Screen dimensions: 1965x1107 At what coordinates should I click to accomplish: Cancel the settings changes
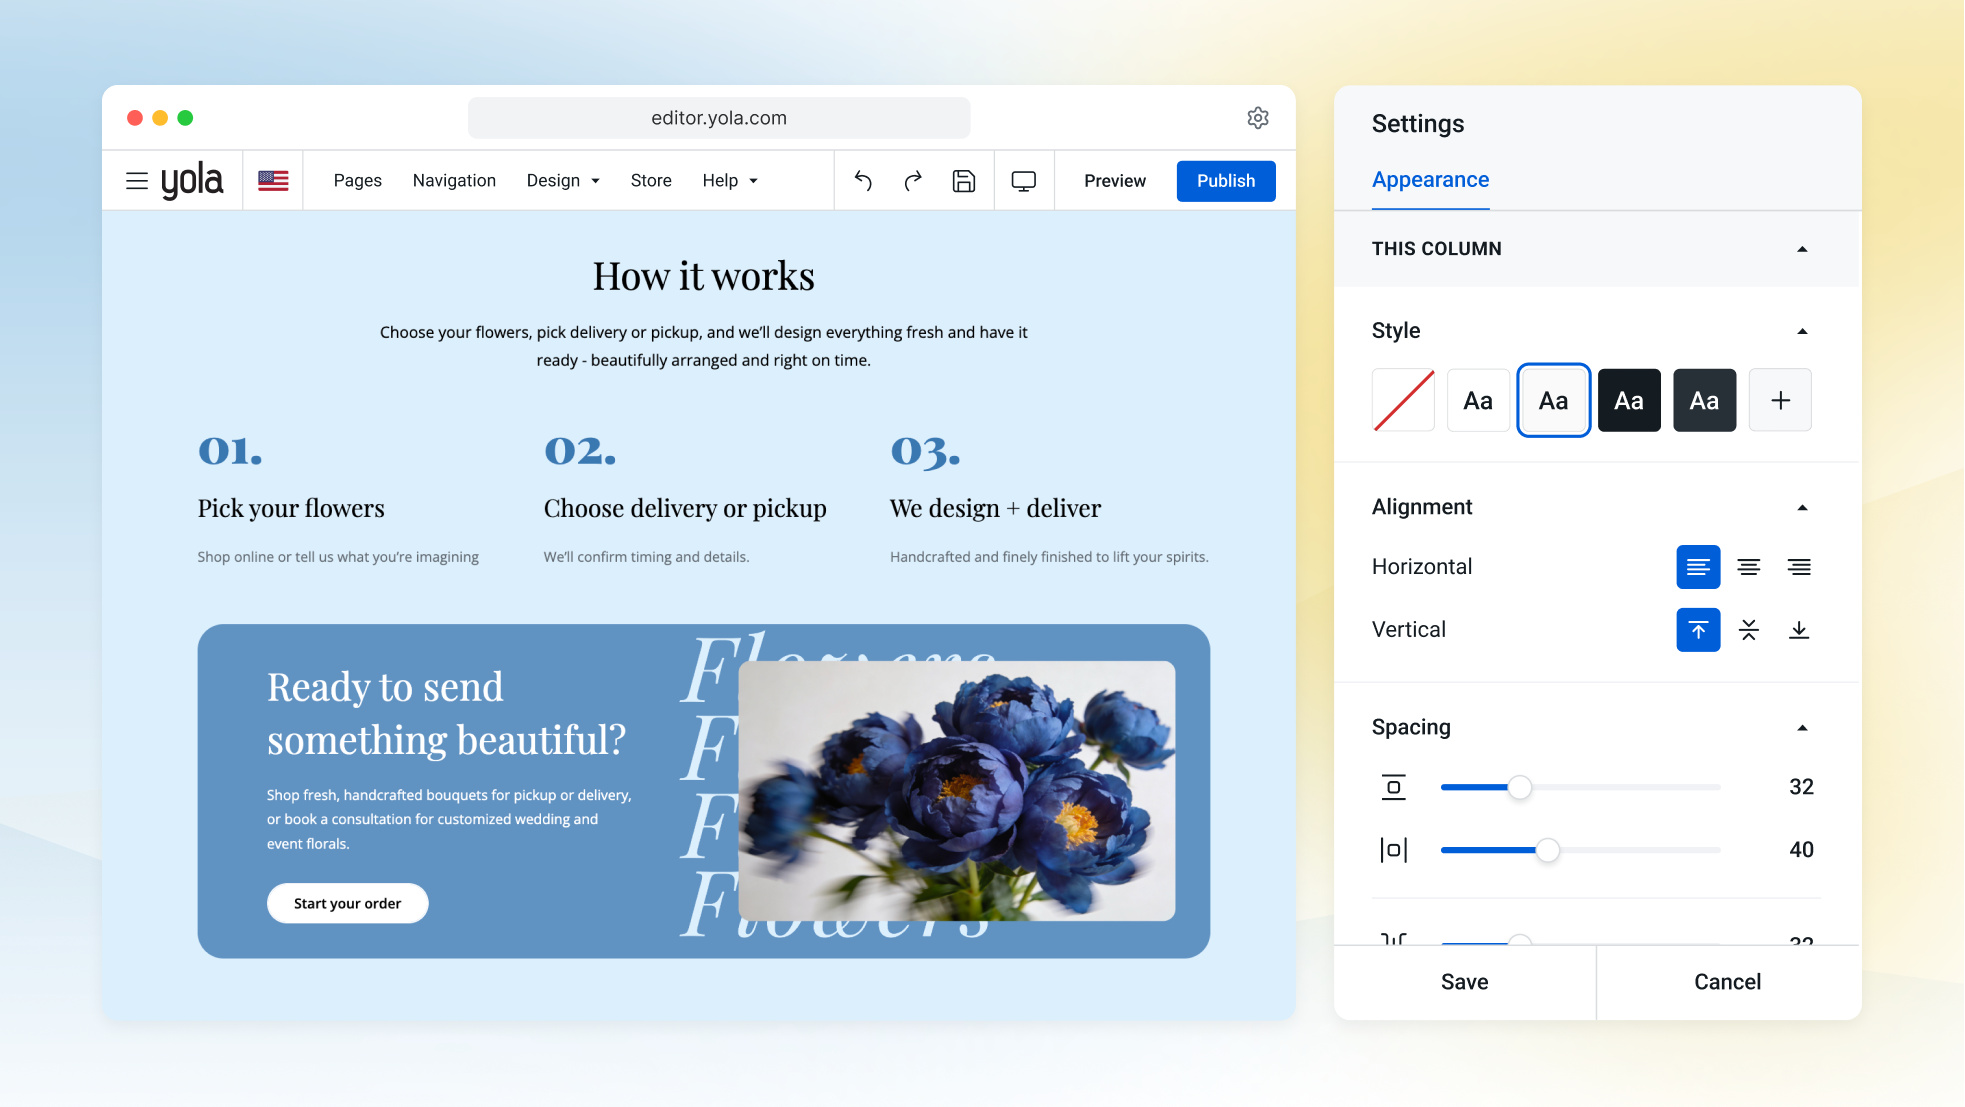coord(1728,982)
